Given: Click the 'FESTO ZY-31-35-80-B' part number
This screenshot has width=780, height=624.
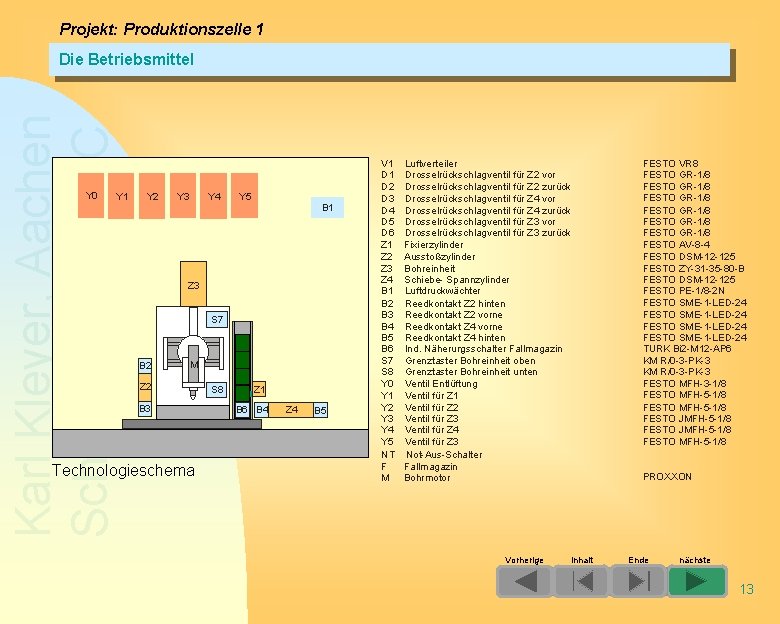Looking at the screenshot, I should pos(694,269).
